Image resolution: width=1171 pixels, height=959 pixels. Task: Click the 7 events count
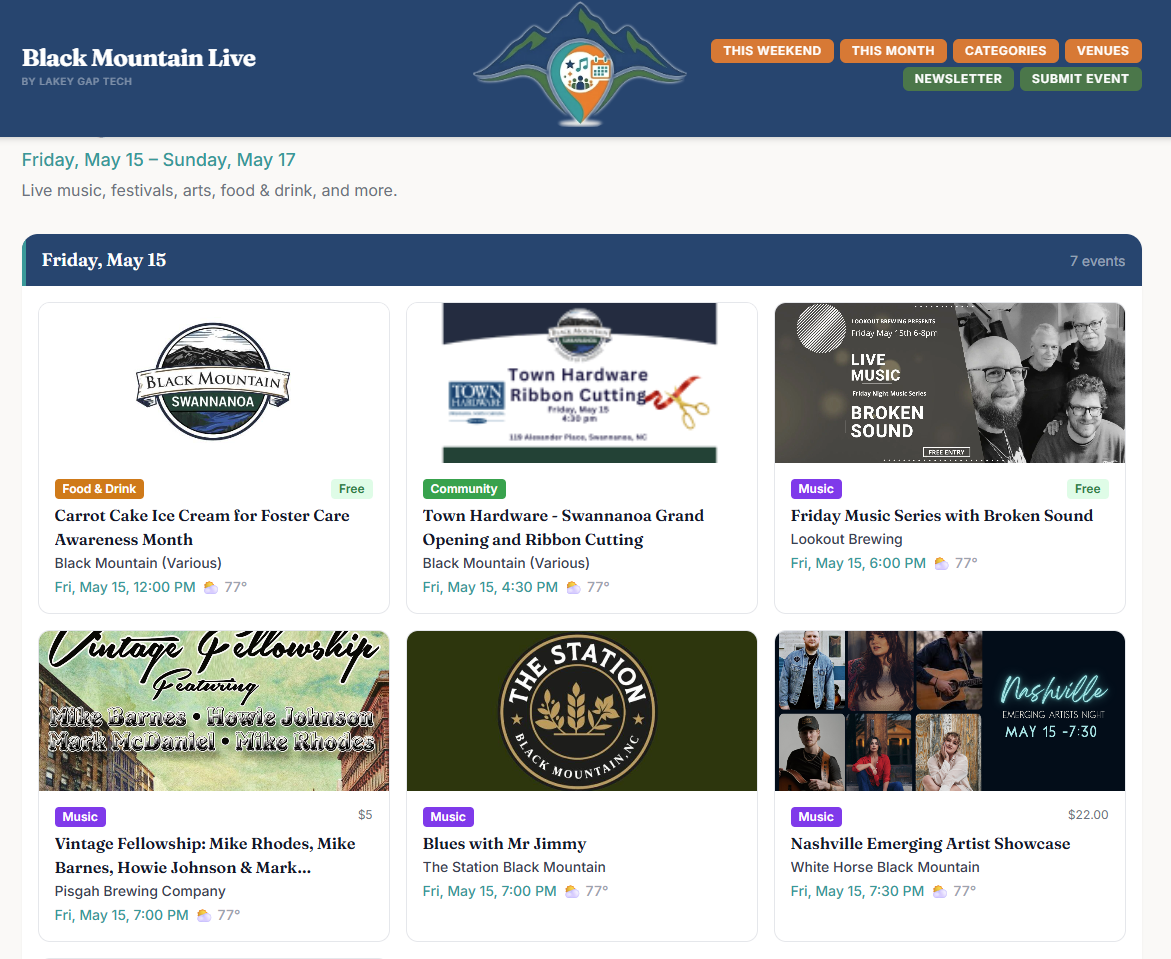[x=1097, y=261]
